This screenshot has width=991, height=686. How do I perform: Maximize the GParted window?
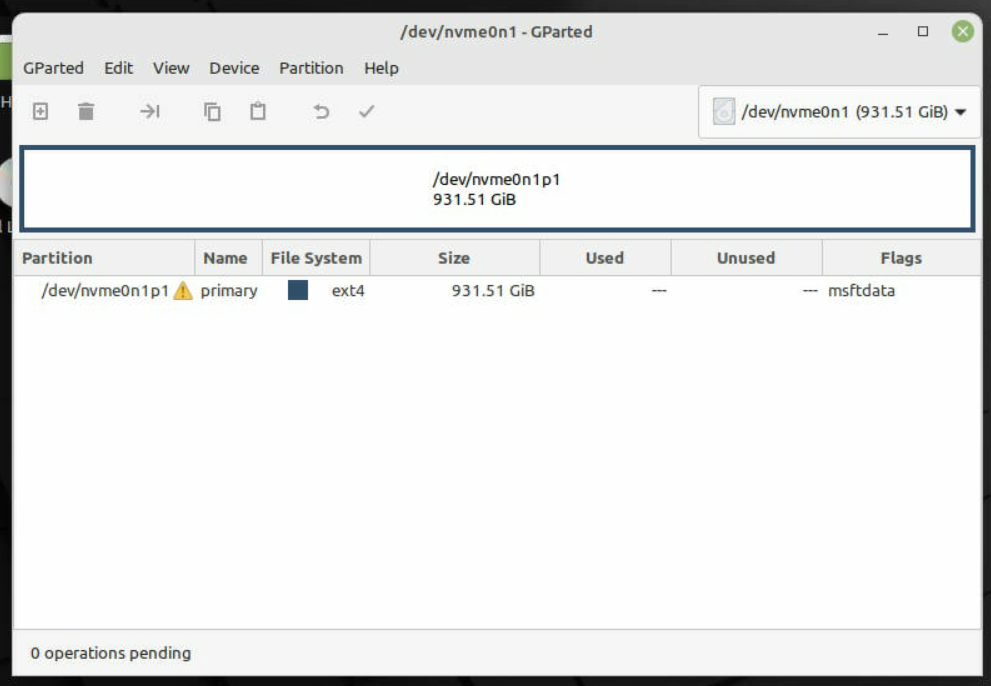[923, 31]
